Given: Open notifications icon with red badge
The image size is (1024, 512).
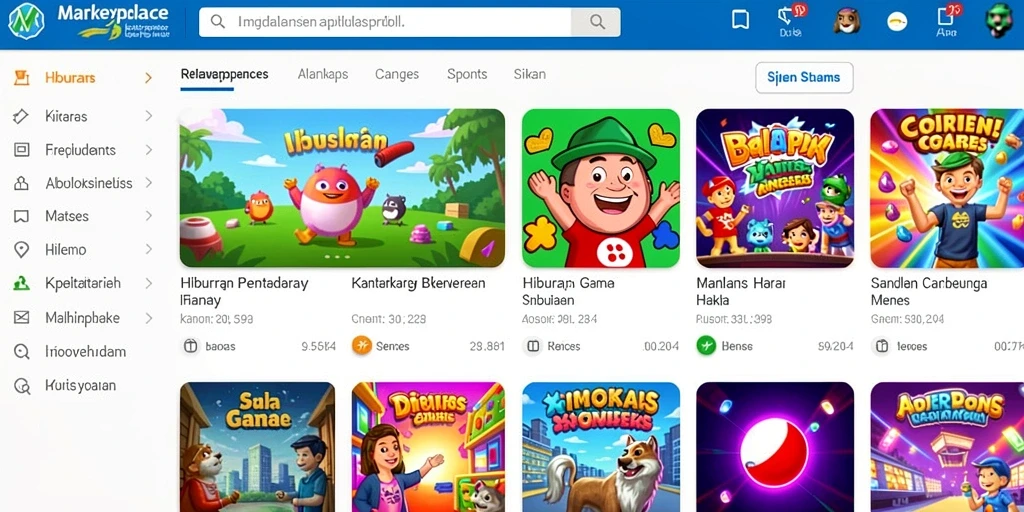Looking at the screenshot, I should point(787,16).
